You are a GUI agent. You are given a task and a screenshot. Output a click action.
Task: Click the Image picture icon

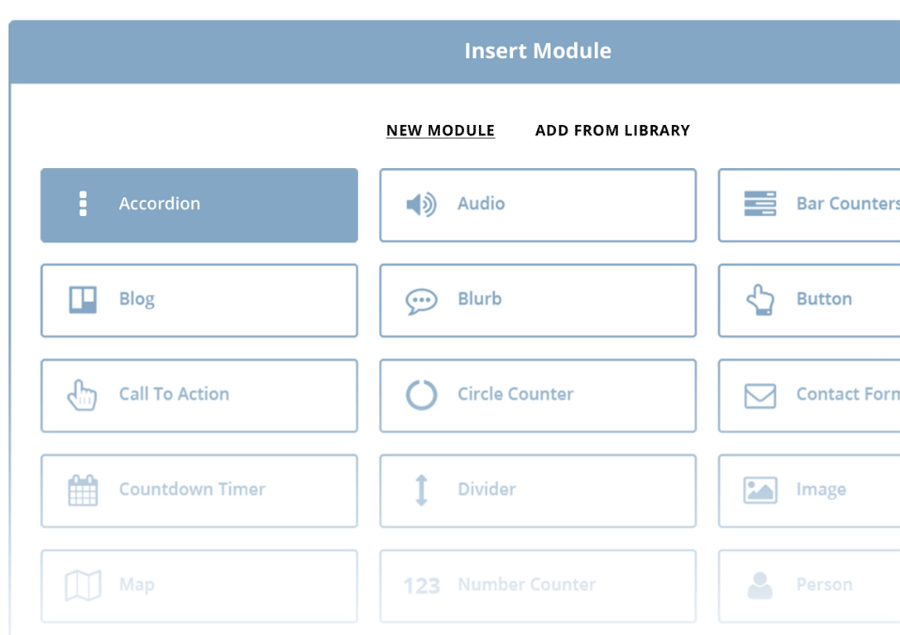pos(760,490)
